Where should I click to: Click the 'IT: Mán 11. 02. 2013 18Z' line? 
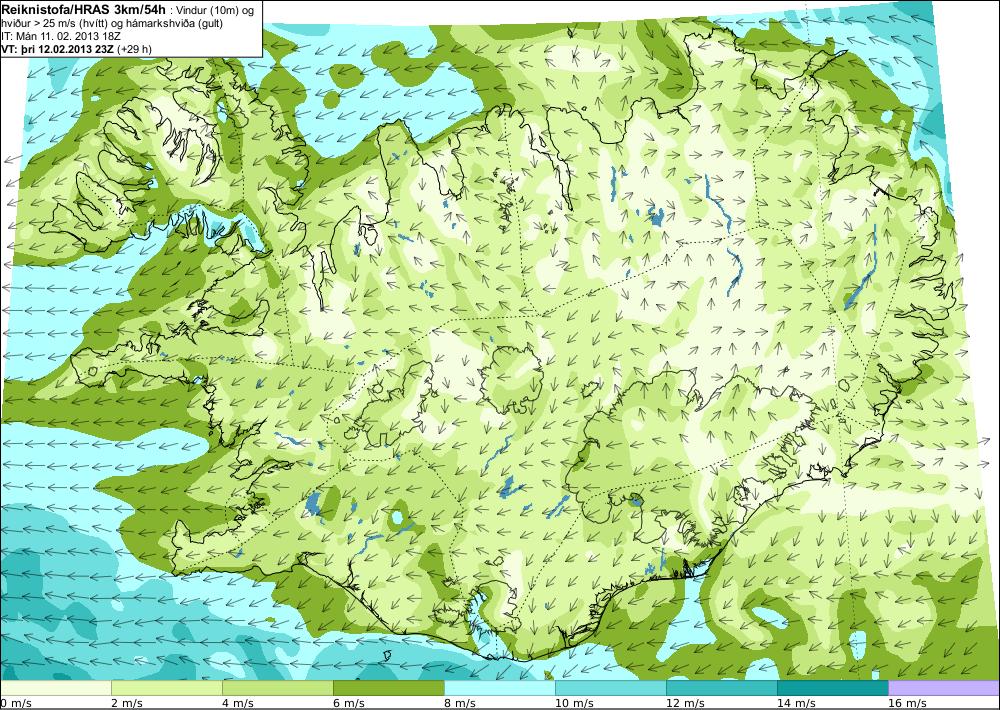[x=61, y=36]
